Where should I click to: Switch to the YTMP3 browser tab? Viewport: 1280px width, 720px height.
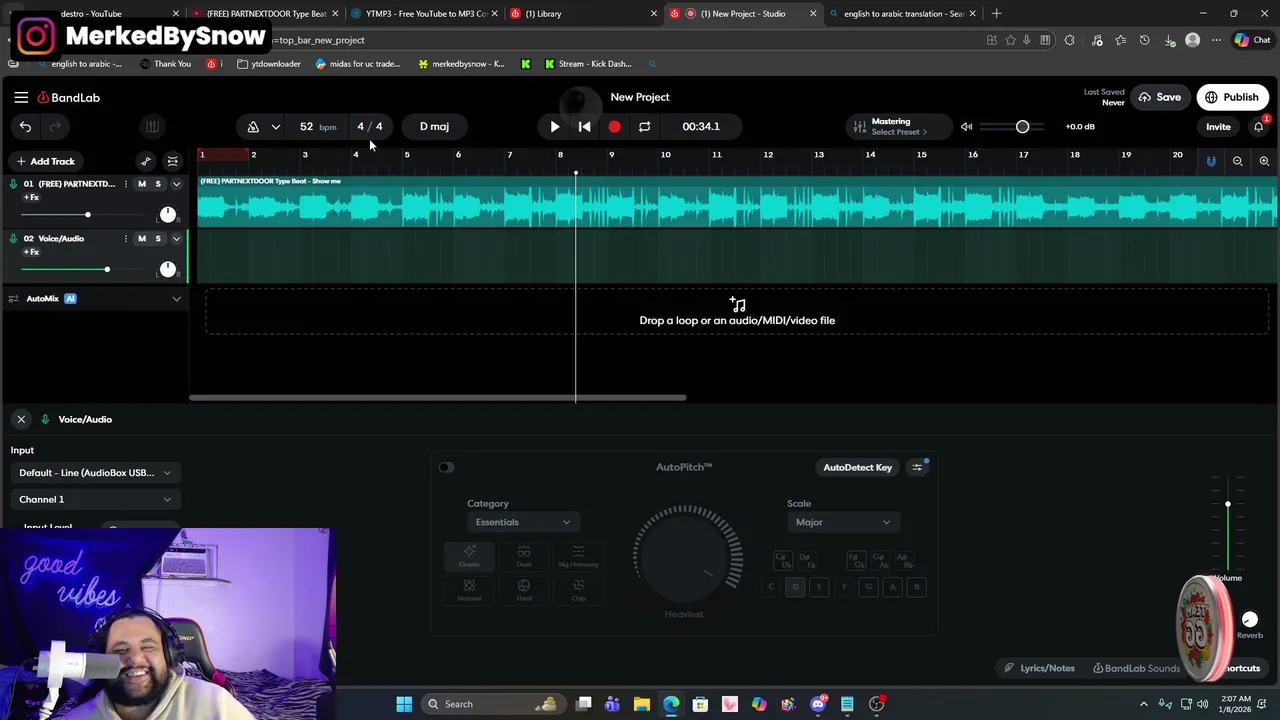425,14
